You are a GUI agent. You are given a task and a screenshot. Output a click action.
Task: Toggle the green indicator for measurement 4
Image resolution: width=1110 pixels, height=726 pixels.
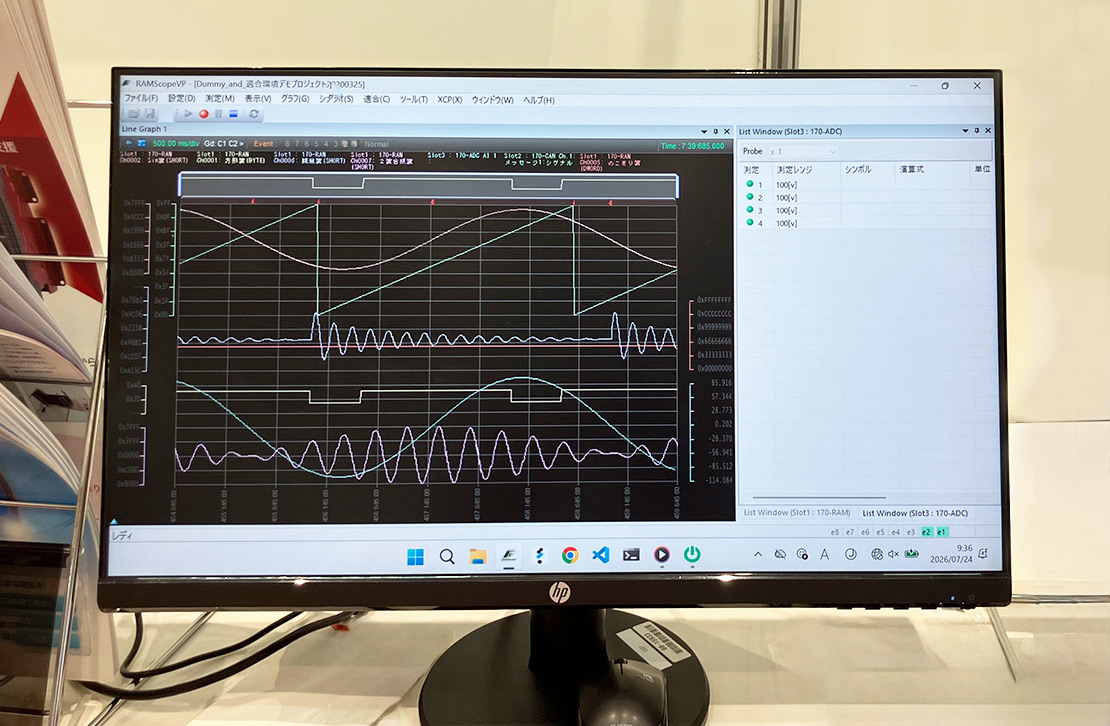(x=750, y=223)
